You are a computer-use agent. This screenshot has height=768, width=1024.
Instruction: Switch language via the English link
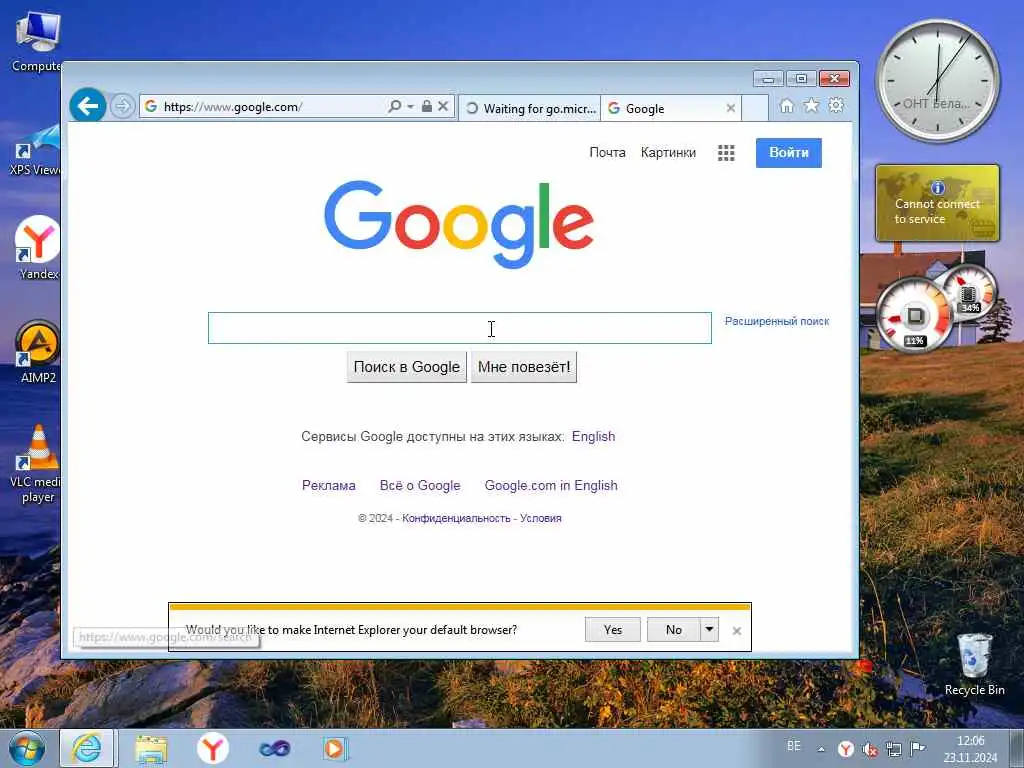[x=594, y=436]
